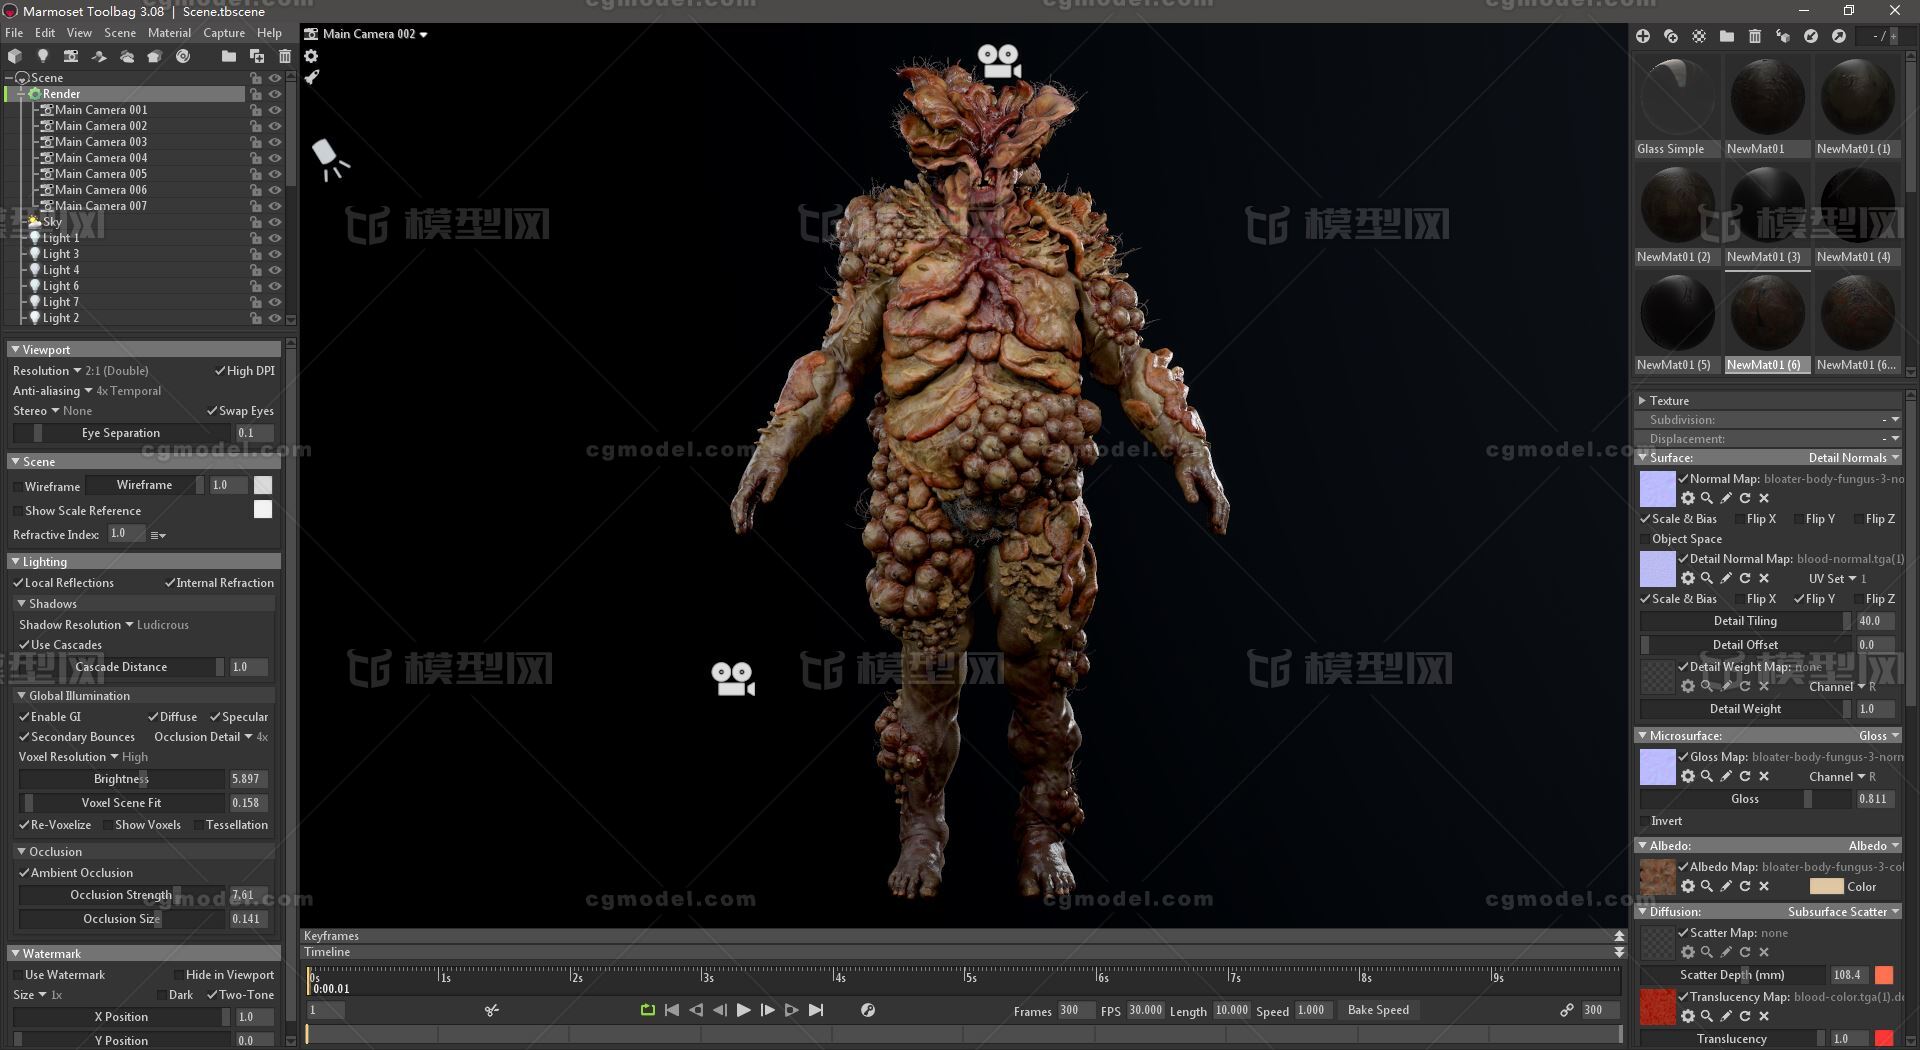Open the Capture menu
Image resolution: width=1920 pixels, height=1050 pixels.
coord(224,33)
